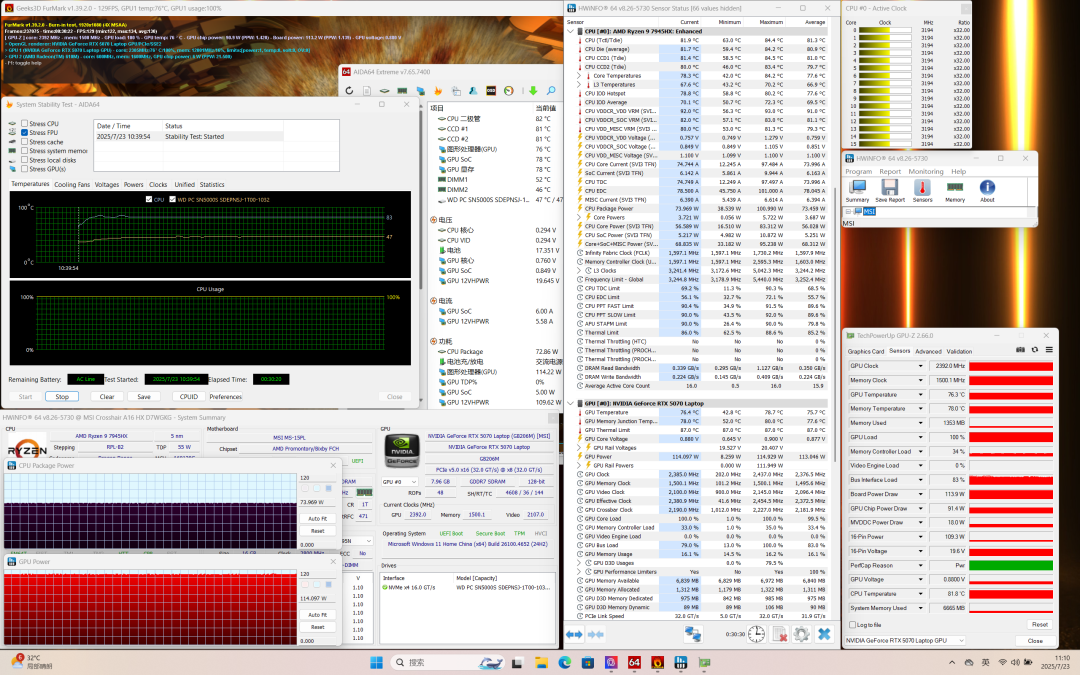
Task: Switch to the Advanced tab in GPU-Z
Action: (928, 351)
